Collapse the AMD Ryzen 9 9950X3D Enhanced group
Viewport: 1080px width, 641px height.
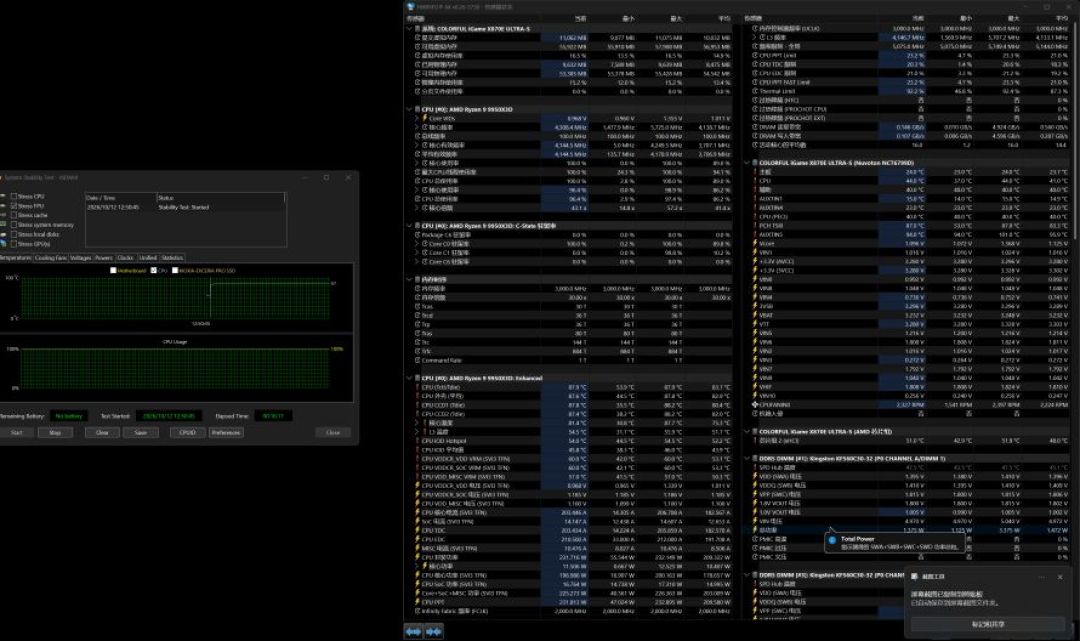(409, 378)
